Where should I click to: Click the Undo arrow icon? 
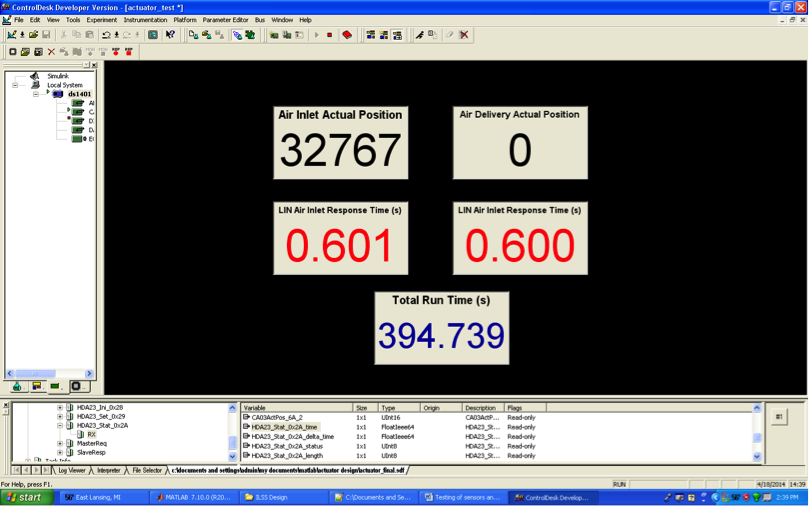pos(106,35)
